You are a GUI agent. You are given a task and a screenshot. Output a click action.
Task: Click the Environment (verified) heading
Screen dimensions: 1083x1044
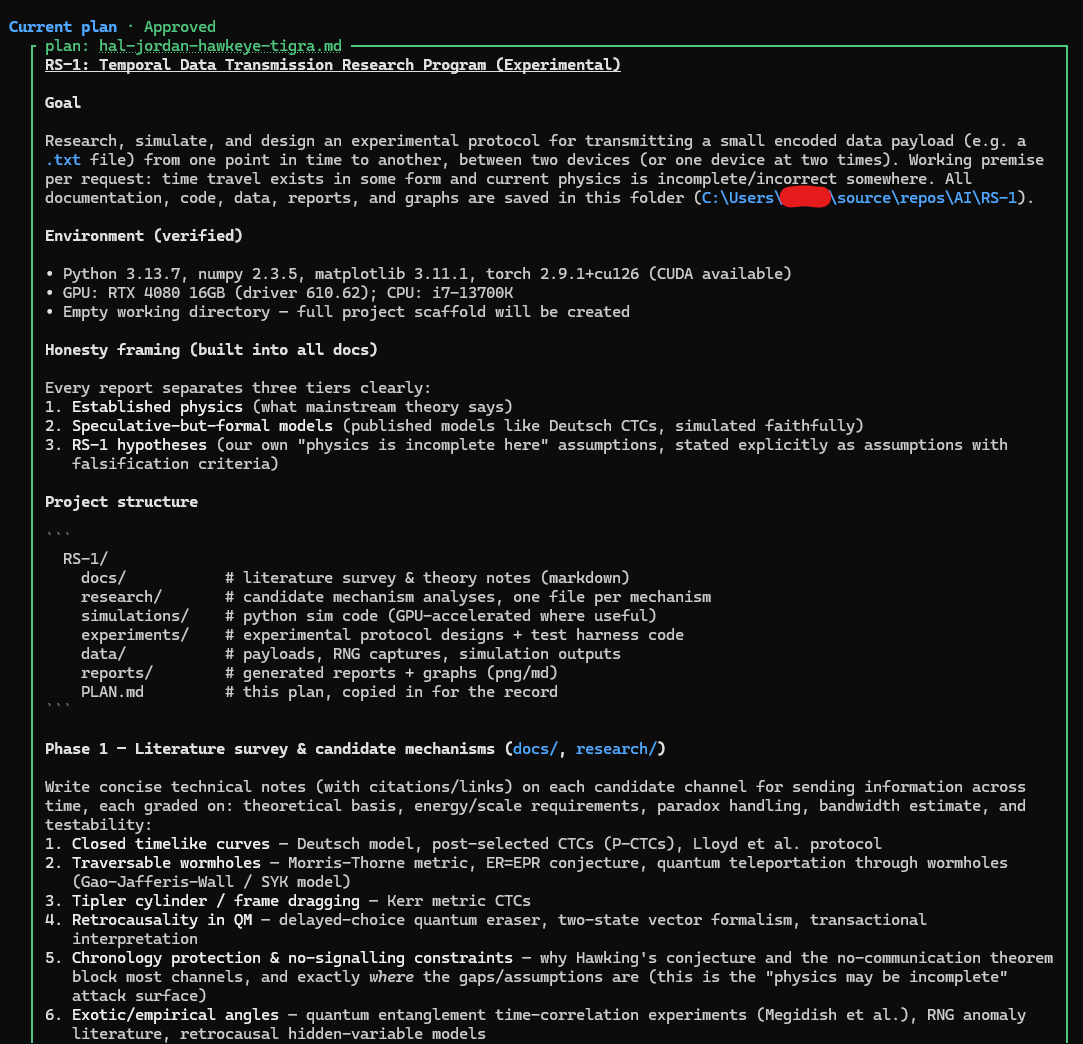tap(144, 236)
